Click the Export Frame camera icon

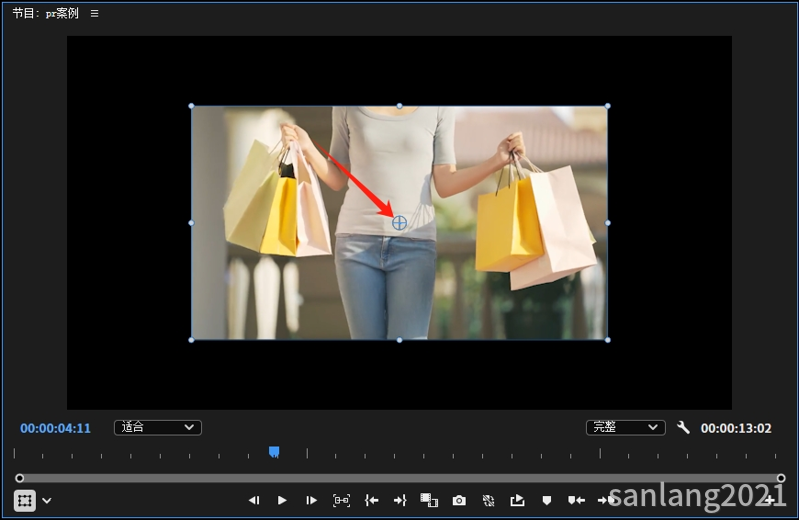tap(459, 500)
